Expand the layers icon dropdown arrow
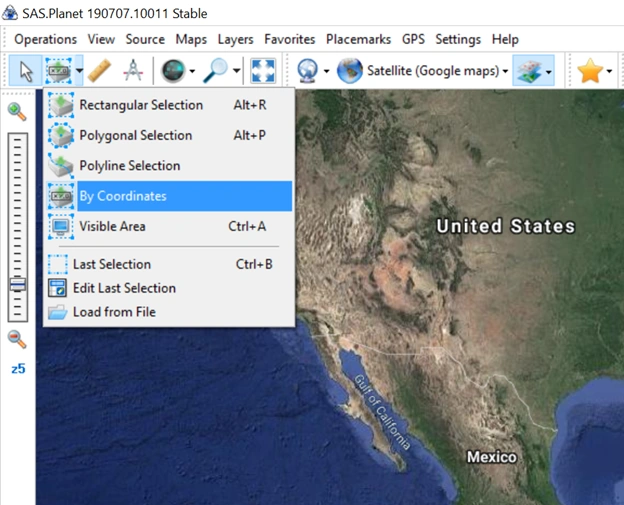 pos(549,71)
